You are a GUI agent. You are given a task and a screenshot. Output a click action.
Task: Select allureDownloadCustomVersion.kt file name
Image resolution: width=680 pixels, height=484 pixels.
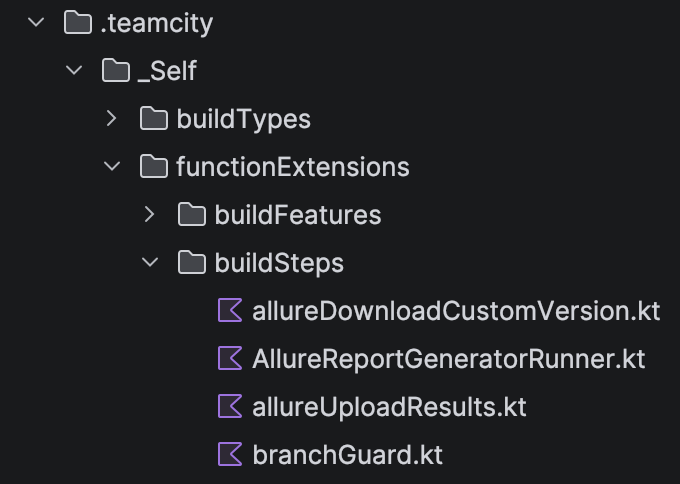click(x=456, y=311)
